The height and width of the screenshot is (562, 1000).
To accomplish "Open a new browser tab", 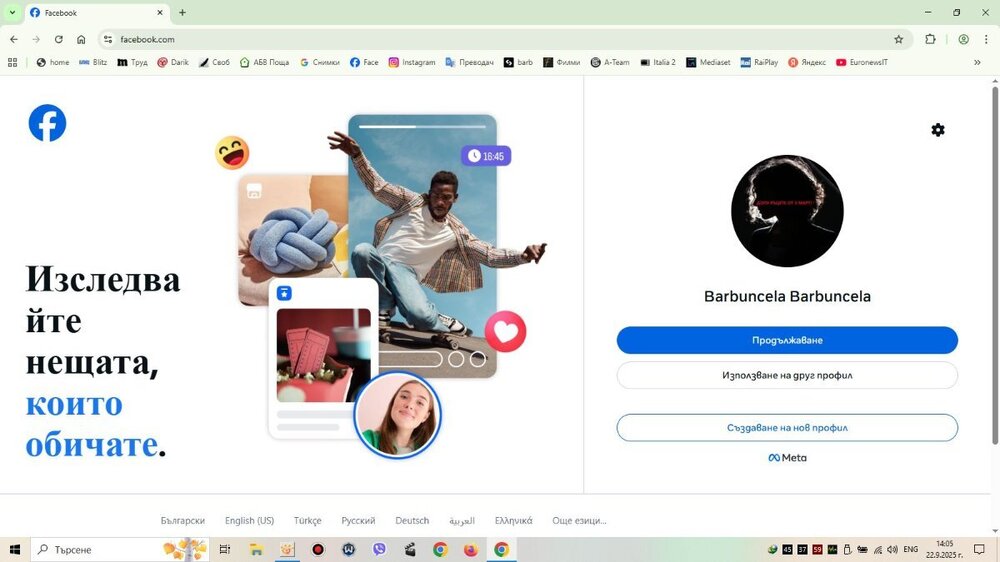I will [182, 13].
